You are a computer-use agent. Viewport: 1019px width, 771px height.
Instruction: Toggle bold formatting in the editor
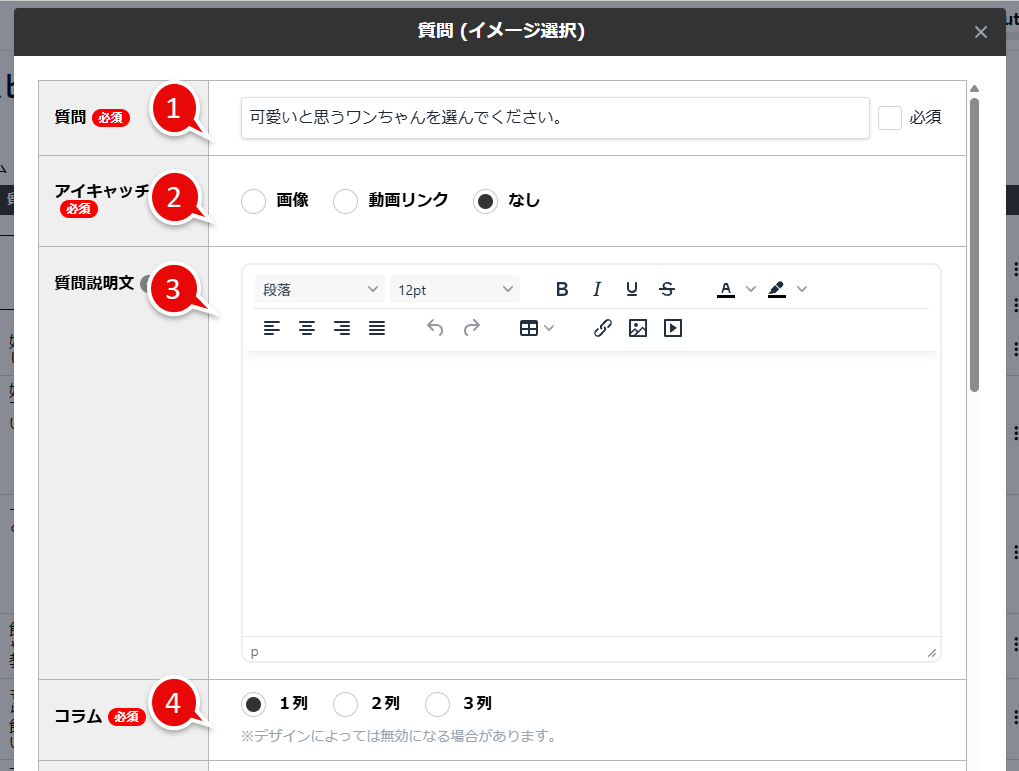[561, 288]
